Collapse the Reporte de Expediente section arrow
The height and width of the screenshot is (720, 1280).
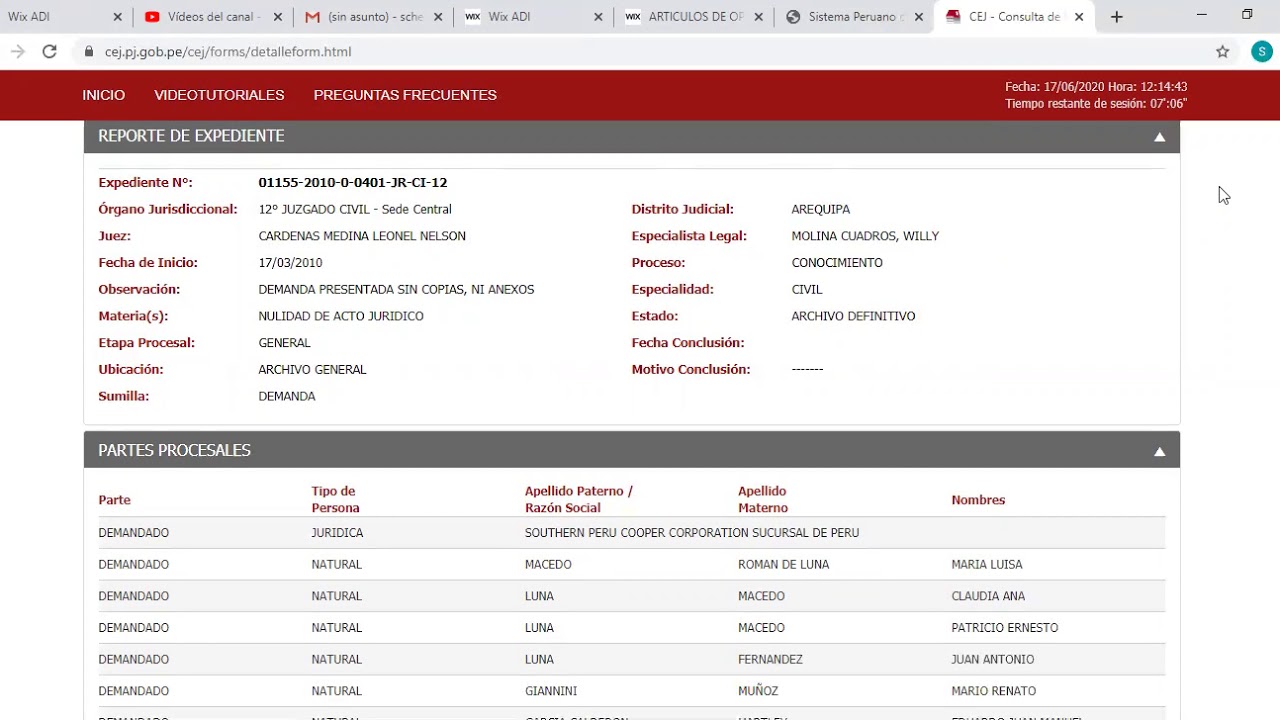pyautogui.click(x=1160, y=137)
